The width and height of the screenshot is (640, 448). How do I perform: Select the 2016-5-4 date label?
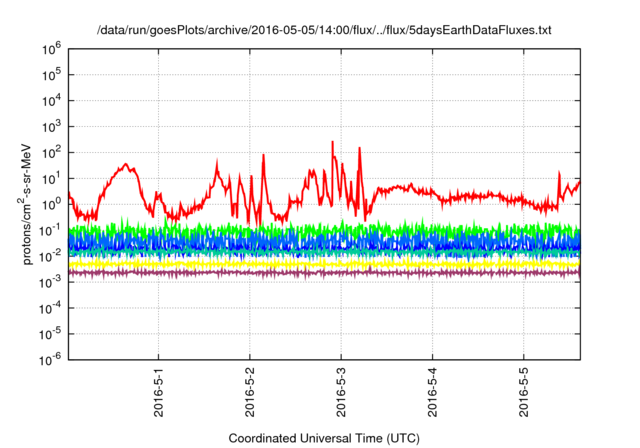tap(433, 392)
